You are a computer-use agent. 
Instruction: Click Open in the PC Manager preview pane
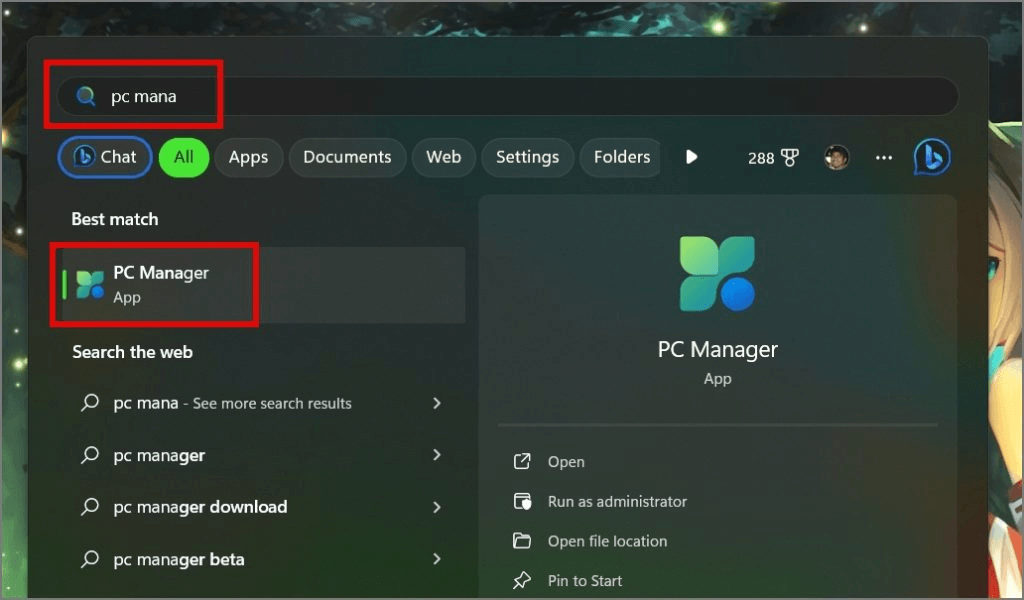566,462
